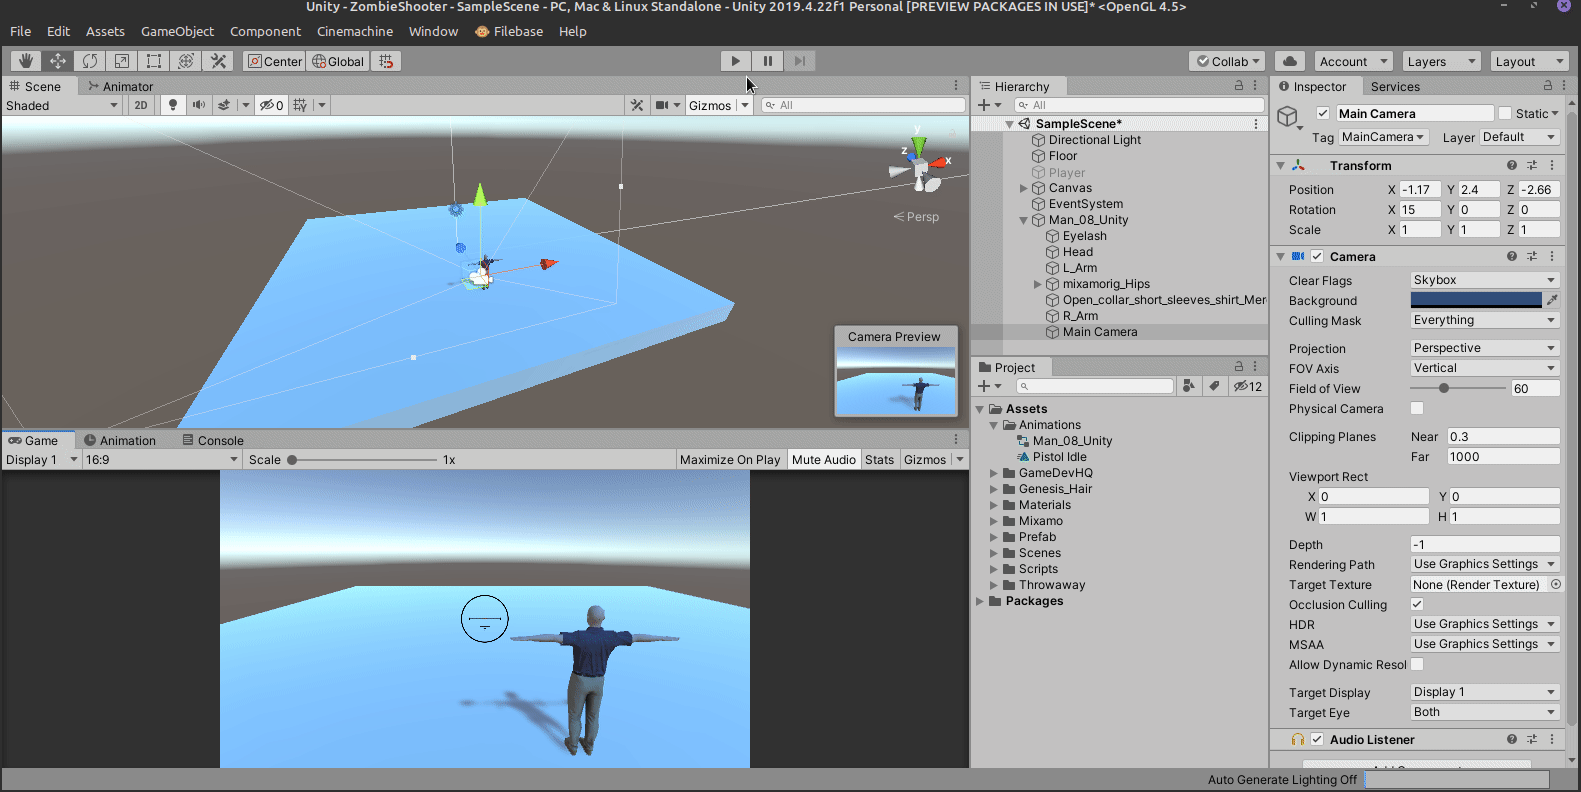Open Clear Flags Skybox dropdown
This screenshot has height=792, width=1581.
(x=1485, y=280)
